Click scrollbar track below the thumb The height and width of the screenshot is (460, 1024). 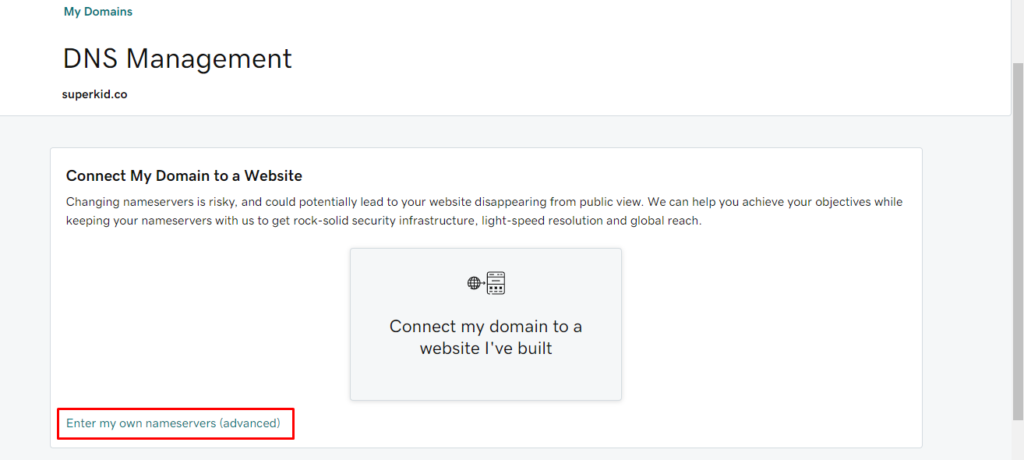(x=1017, y=440)
